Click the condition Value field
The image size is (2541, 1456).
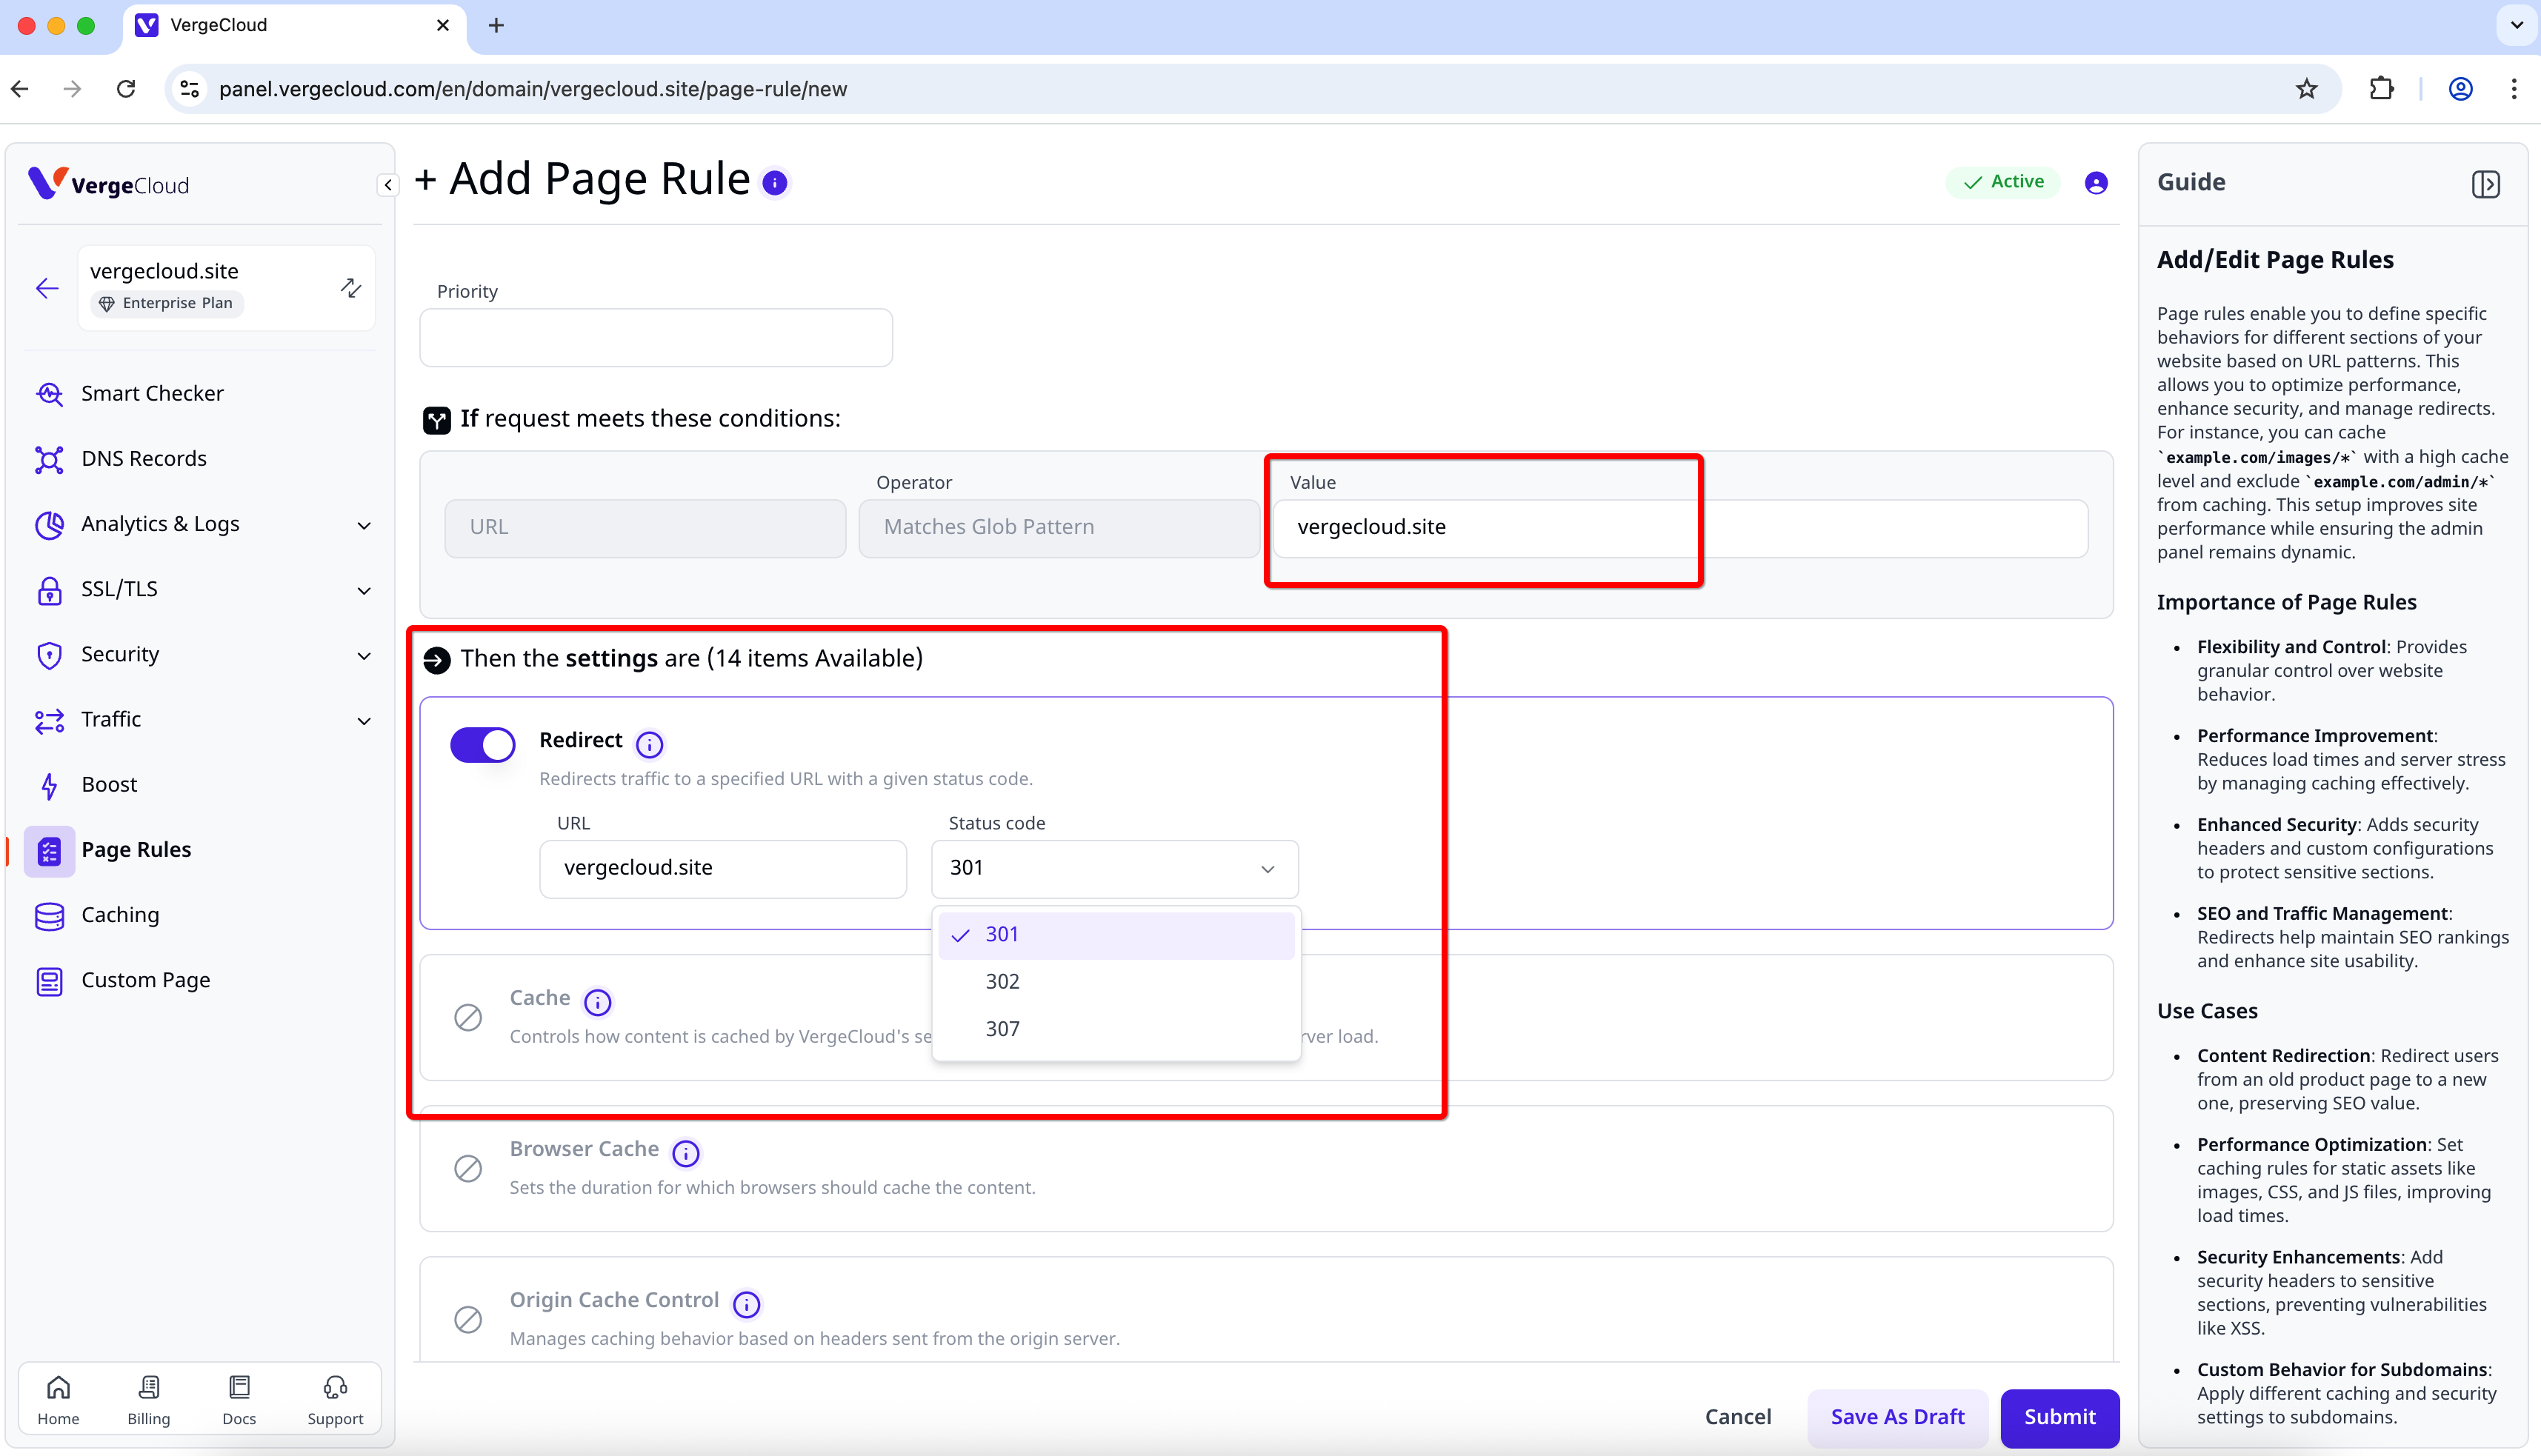click(x=1680, y=527)
